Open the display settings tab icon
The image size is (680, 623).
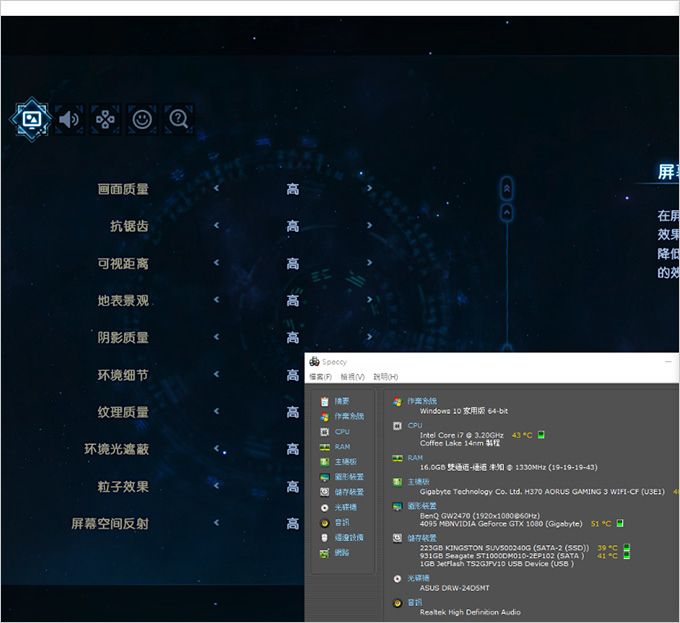click(x=31, y=119)
